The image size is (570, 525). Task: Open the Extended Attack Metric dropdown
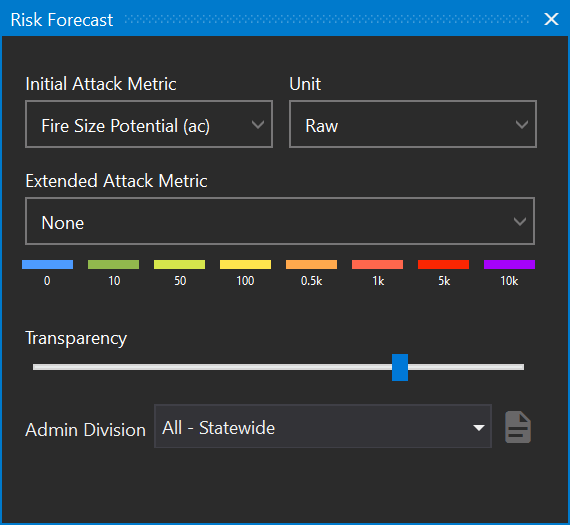point(280,221)
